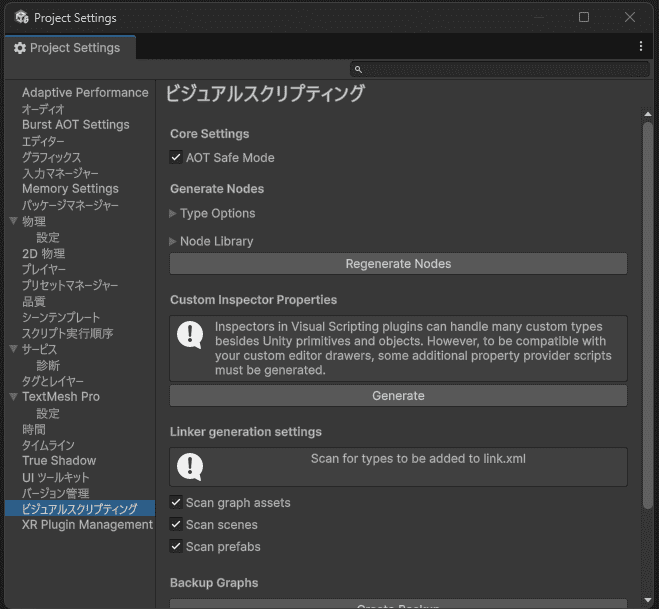The width and height of the screenshot is (659, 609).
Task: Select オーディオ in the settings list
Action: point(43,109)
